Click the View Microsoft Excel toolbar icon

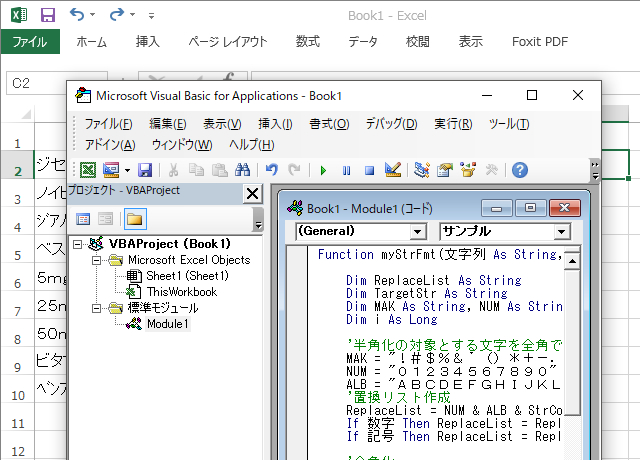[x=88, y=170]
